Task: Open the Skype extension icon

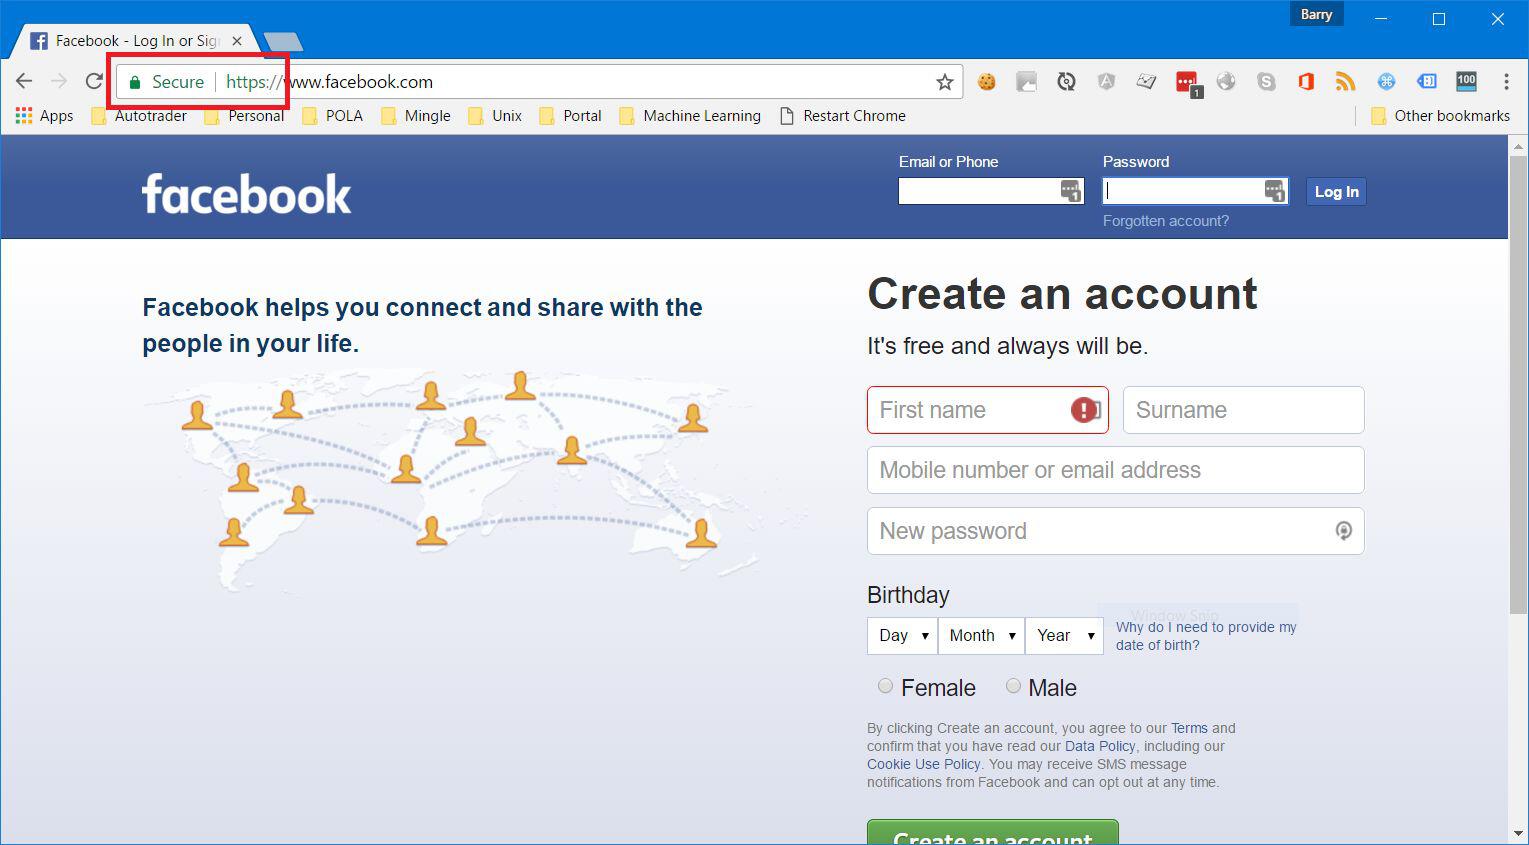Action: click(x=1266, y=82)
